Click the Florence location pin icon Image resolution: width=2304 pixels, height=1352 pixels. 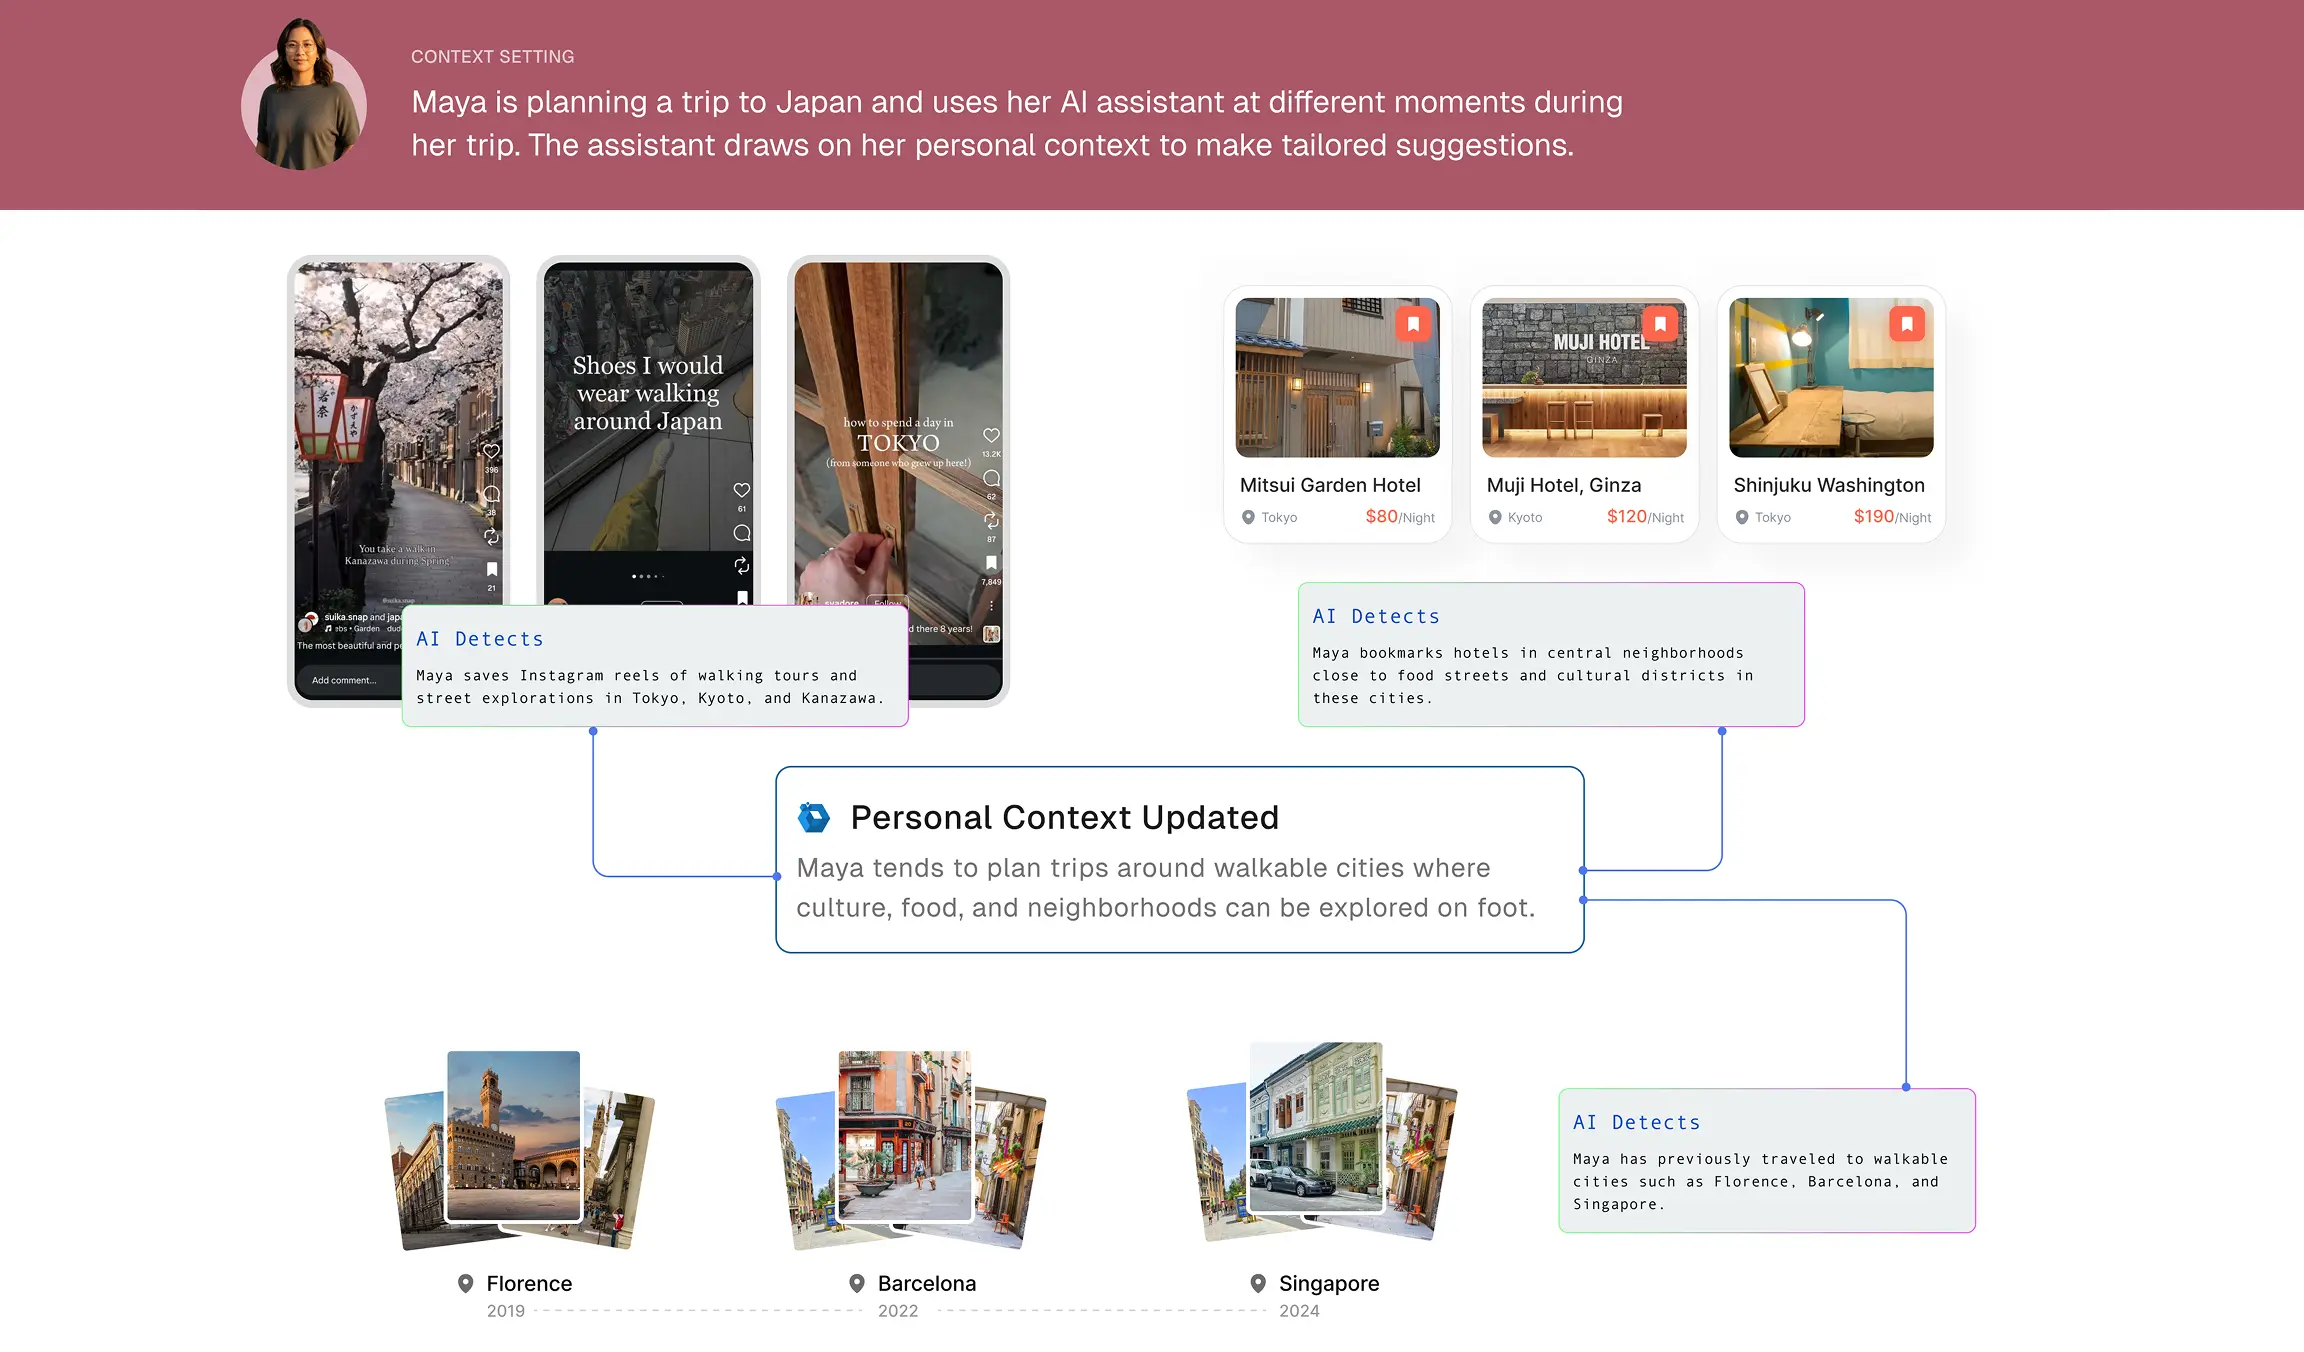point(465,1283)
